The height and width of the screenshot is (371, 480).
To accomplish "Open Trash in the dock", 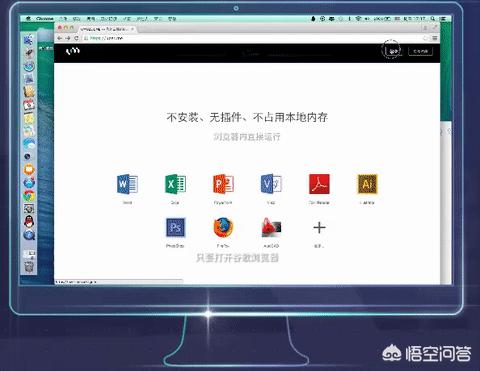I will (x=29, y=267).
